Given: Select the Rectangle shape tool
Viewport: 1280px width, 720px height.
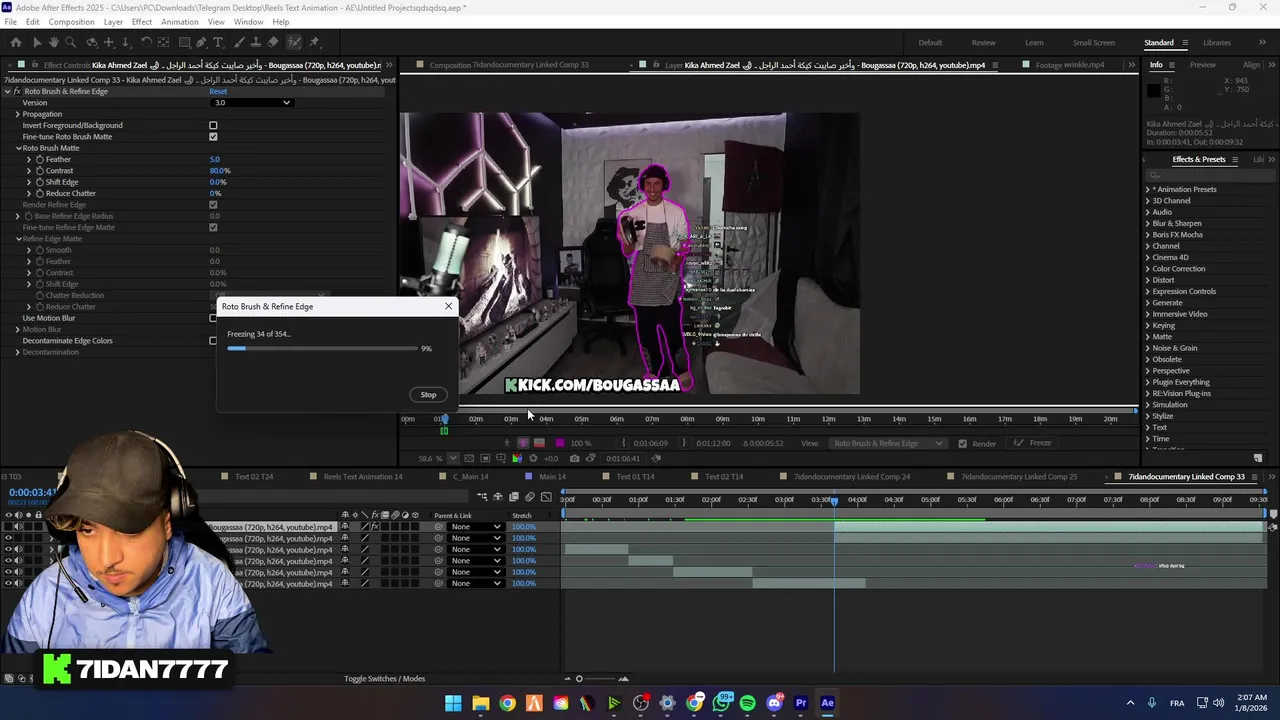Looking at the screenshot, I should coord(185,42).
